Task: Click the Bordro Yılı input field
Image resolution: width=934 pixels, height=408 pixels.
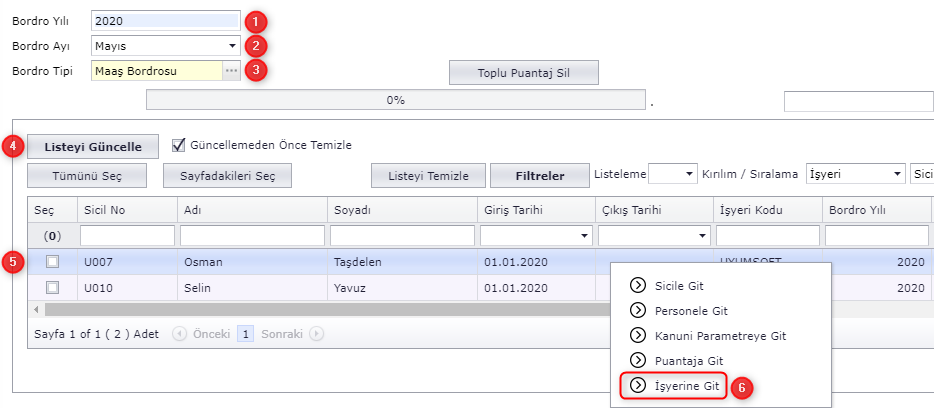Action: click(165, 20)
